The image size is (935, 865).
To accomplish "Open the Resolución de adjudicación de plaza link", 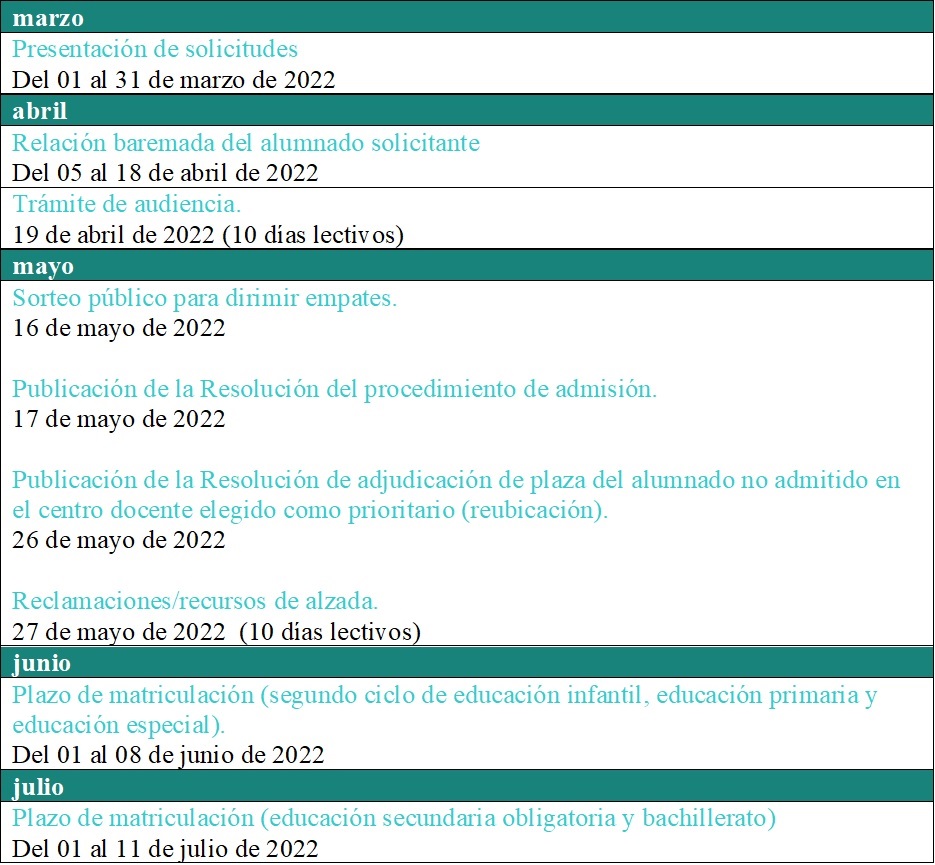I will (x=456, y=480).
